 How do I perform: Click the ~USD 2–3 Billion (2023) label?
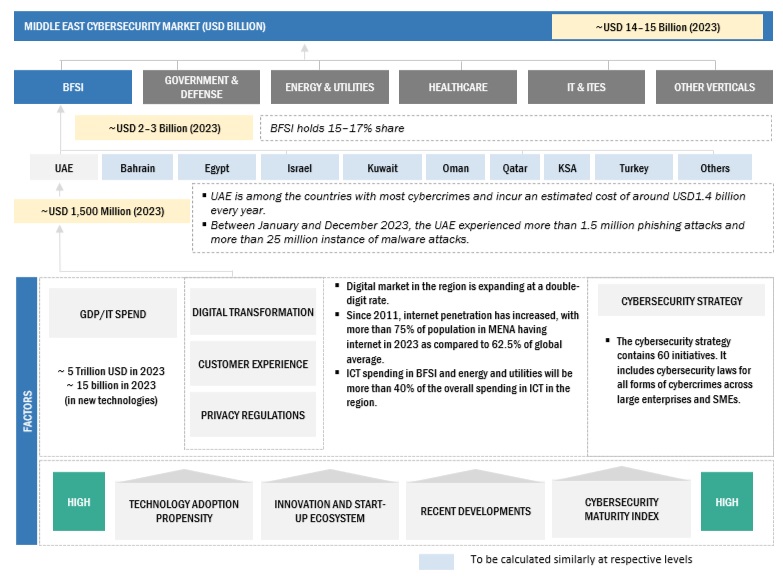[x=164, y=128]
